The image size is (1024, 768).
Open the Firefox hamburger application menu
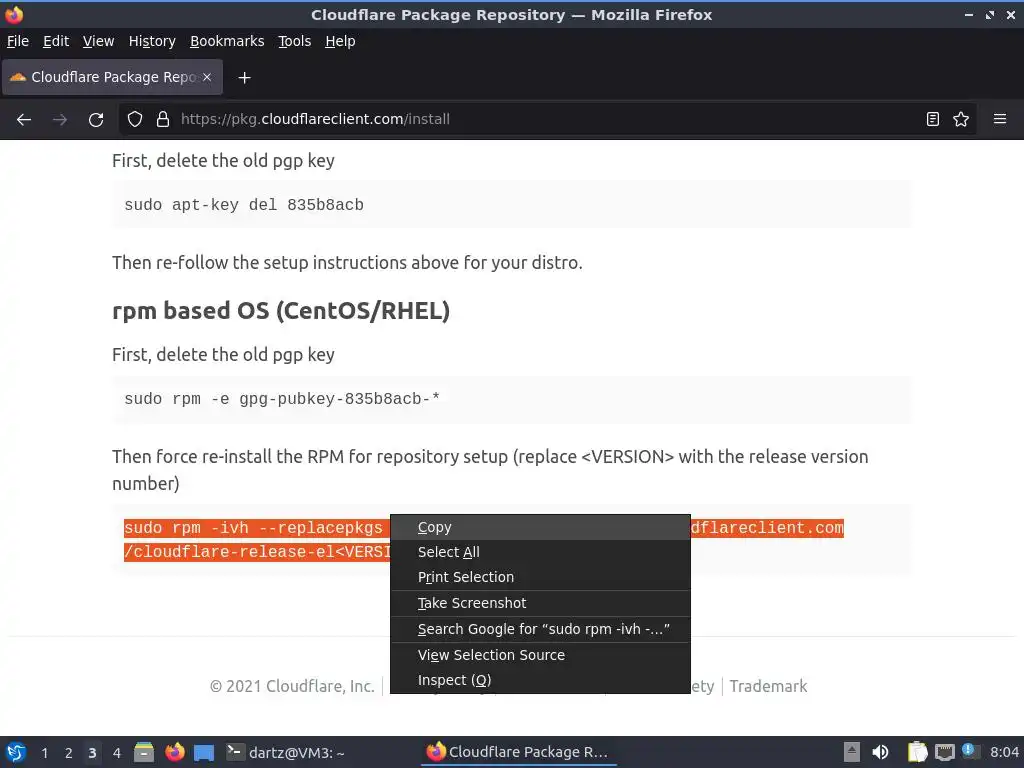(1000, 120)
